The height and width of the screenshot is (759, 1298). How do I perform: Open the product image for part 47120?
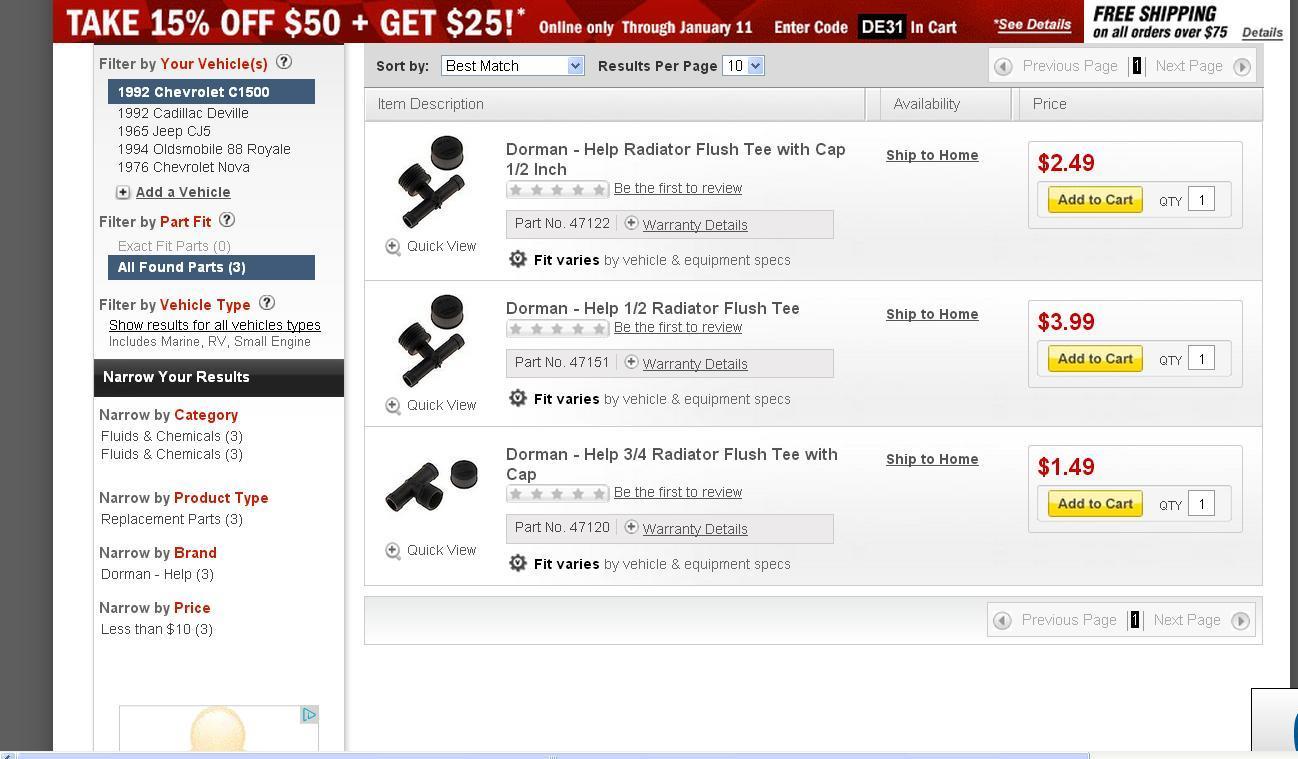[432, 486]
